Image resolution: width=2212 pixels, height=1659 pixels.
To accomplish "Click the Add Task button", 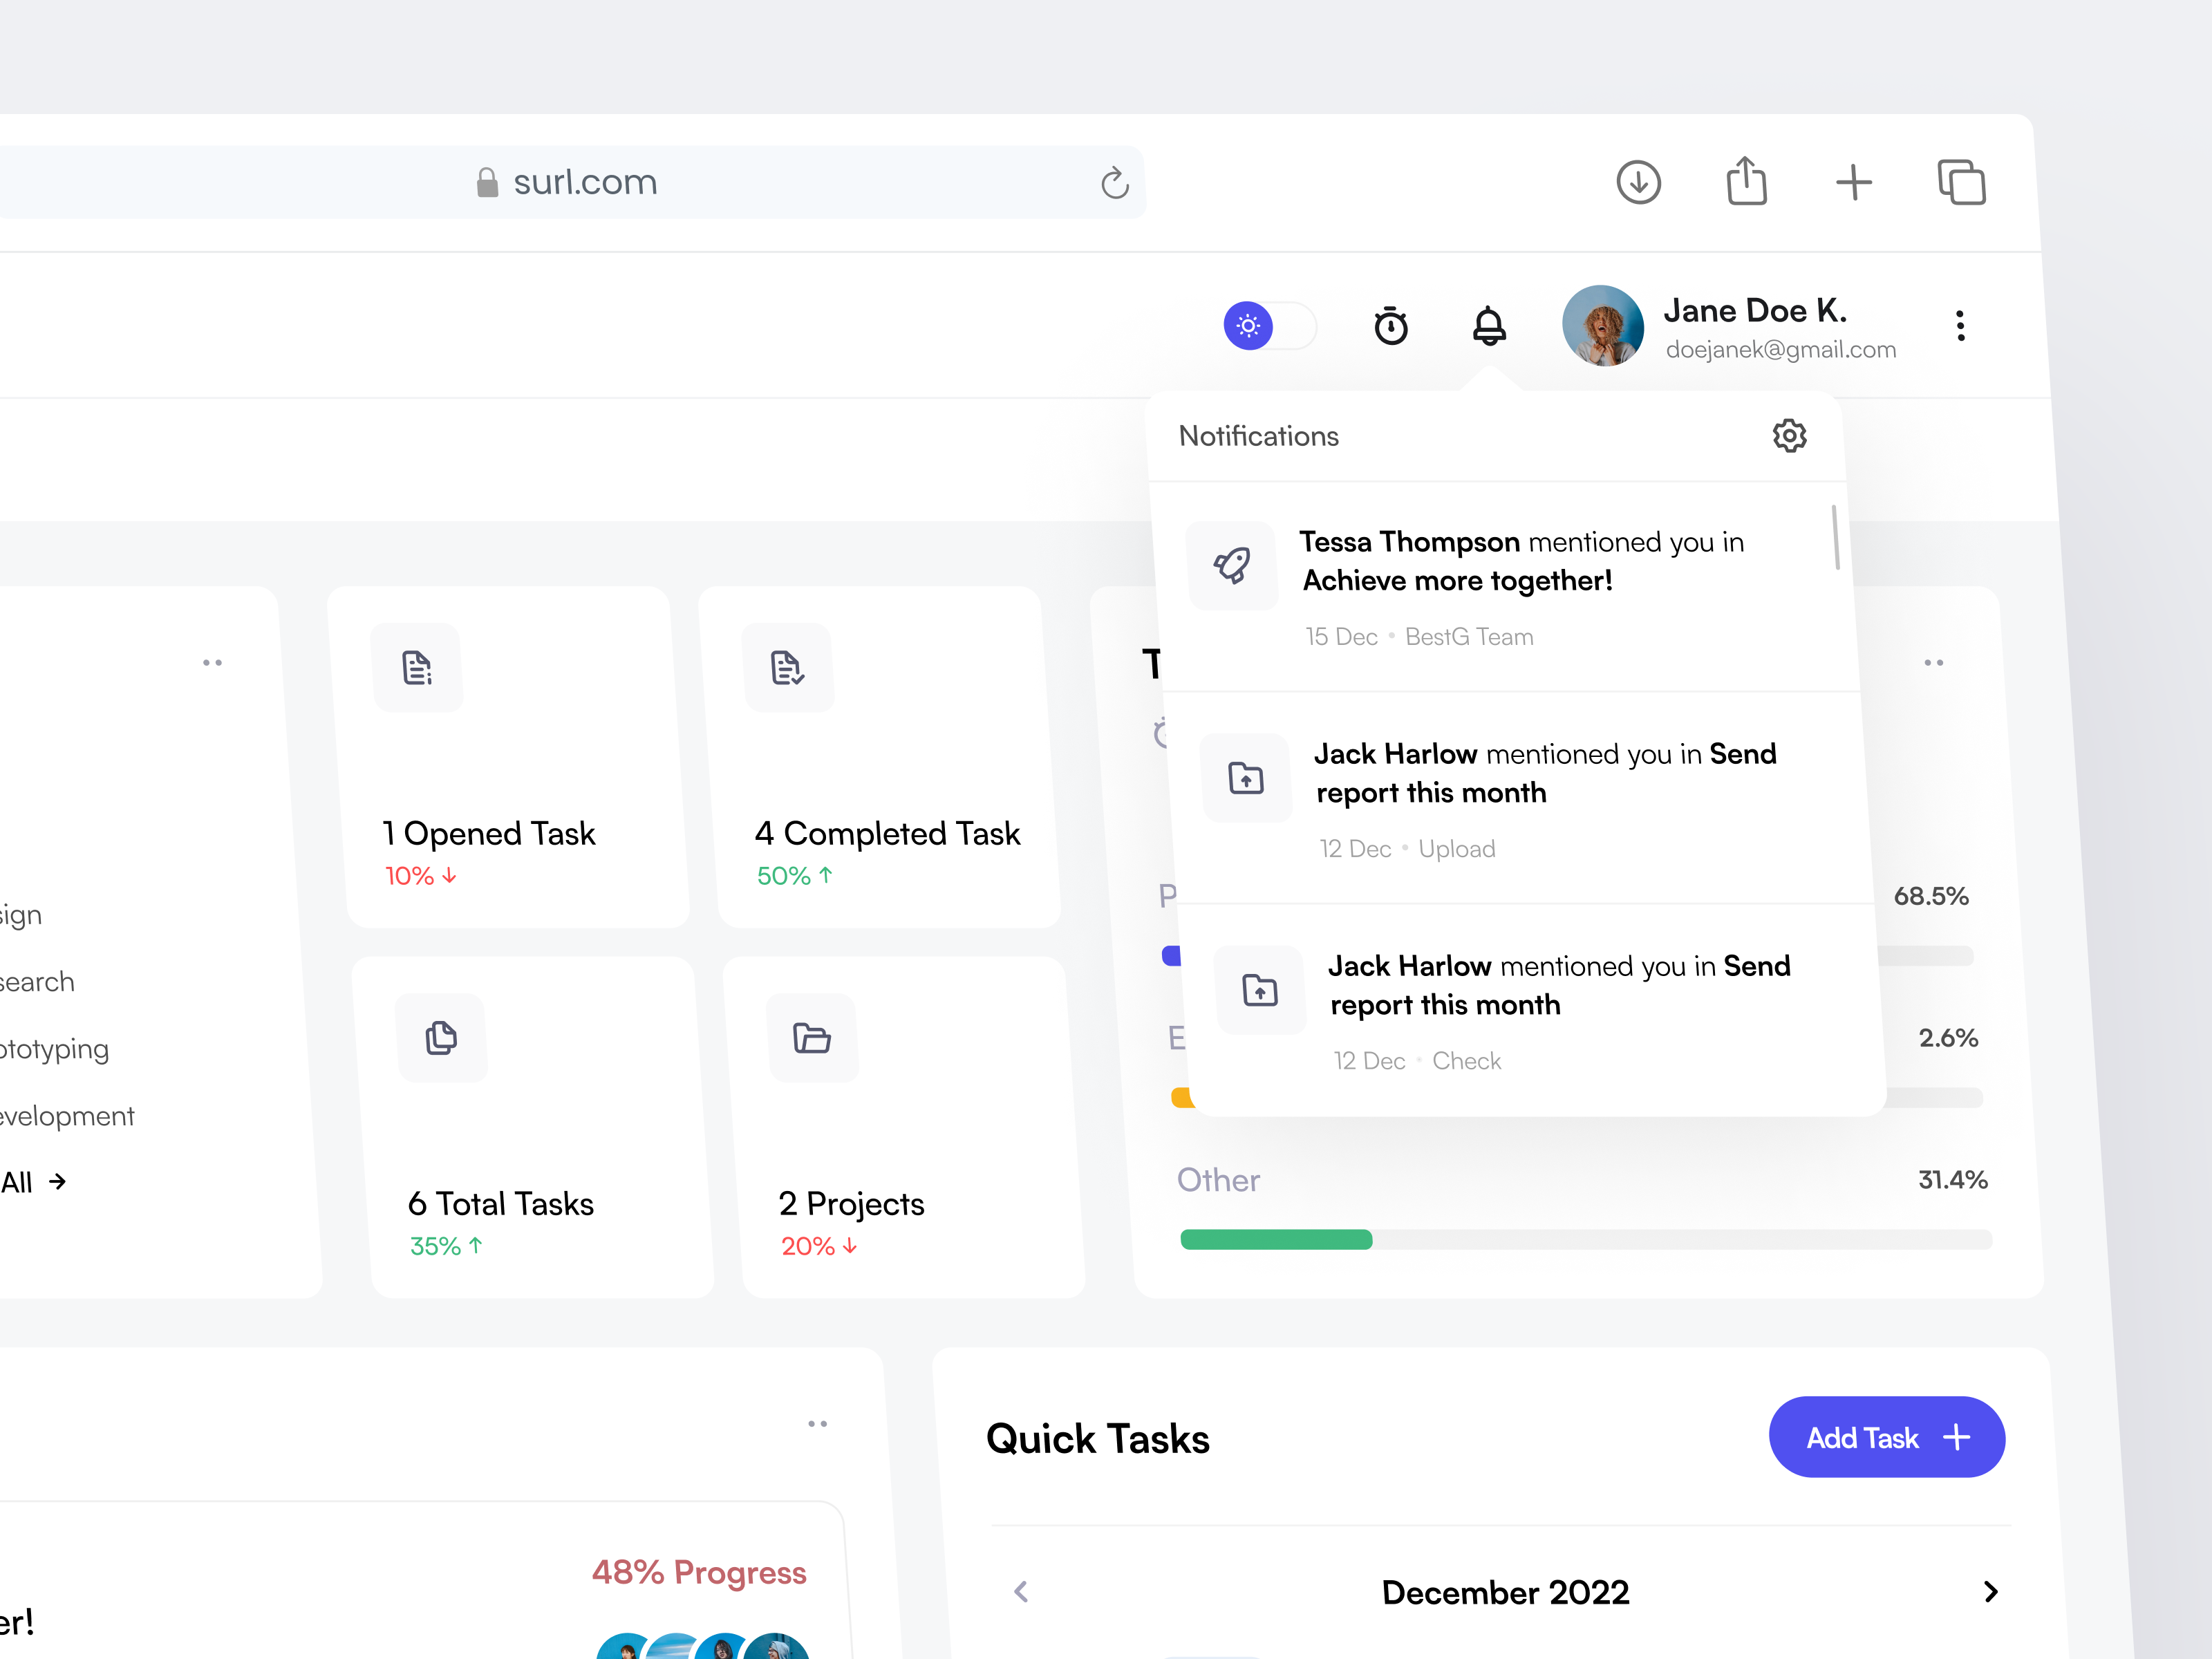I will click(1886, 1437).
